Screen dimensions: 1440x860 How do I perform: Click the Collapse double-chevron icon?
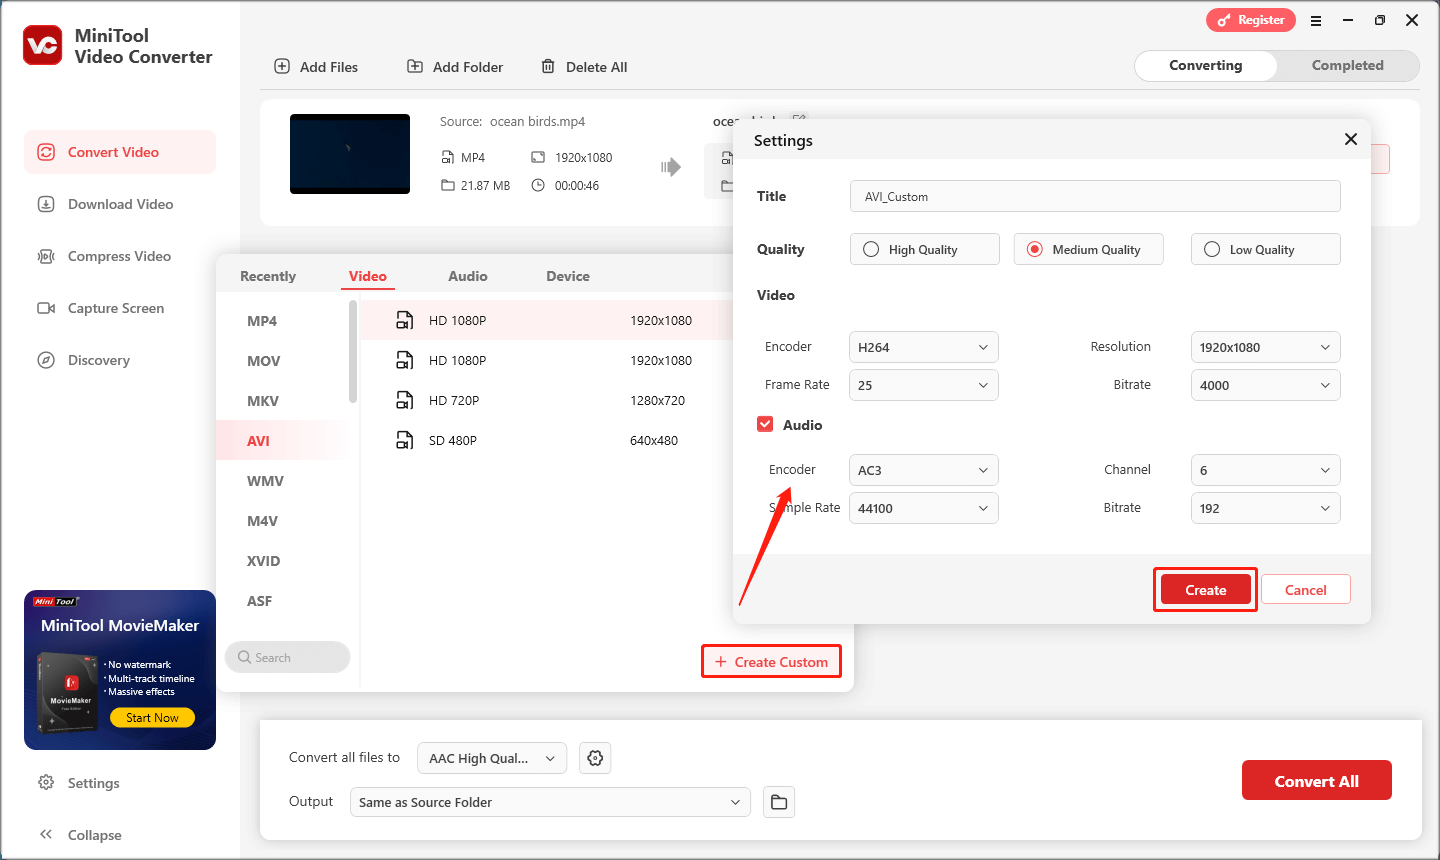[46, 834]
